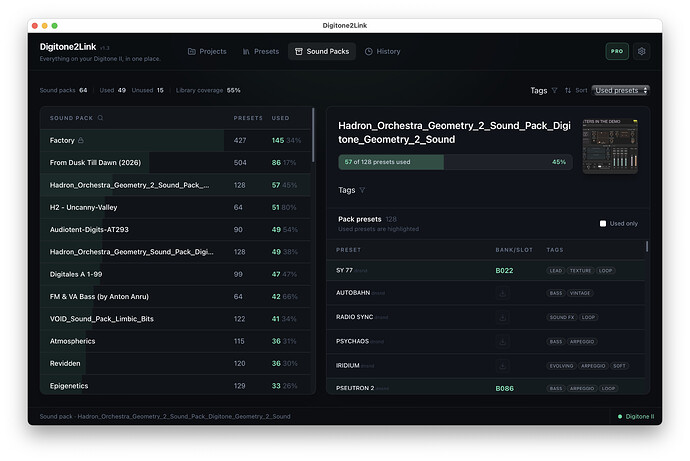The width and height of the screenshot is (690, 461).
Task: Toggle the Used only checkbox
Action: (603, 223)
